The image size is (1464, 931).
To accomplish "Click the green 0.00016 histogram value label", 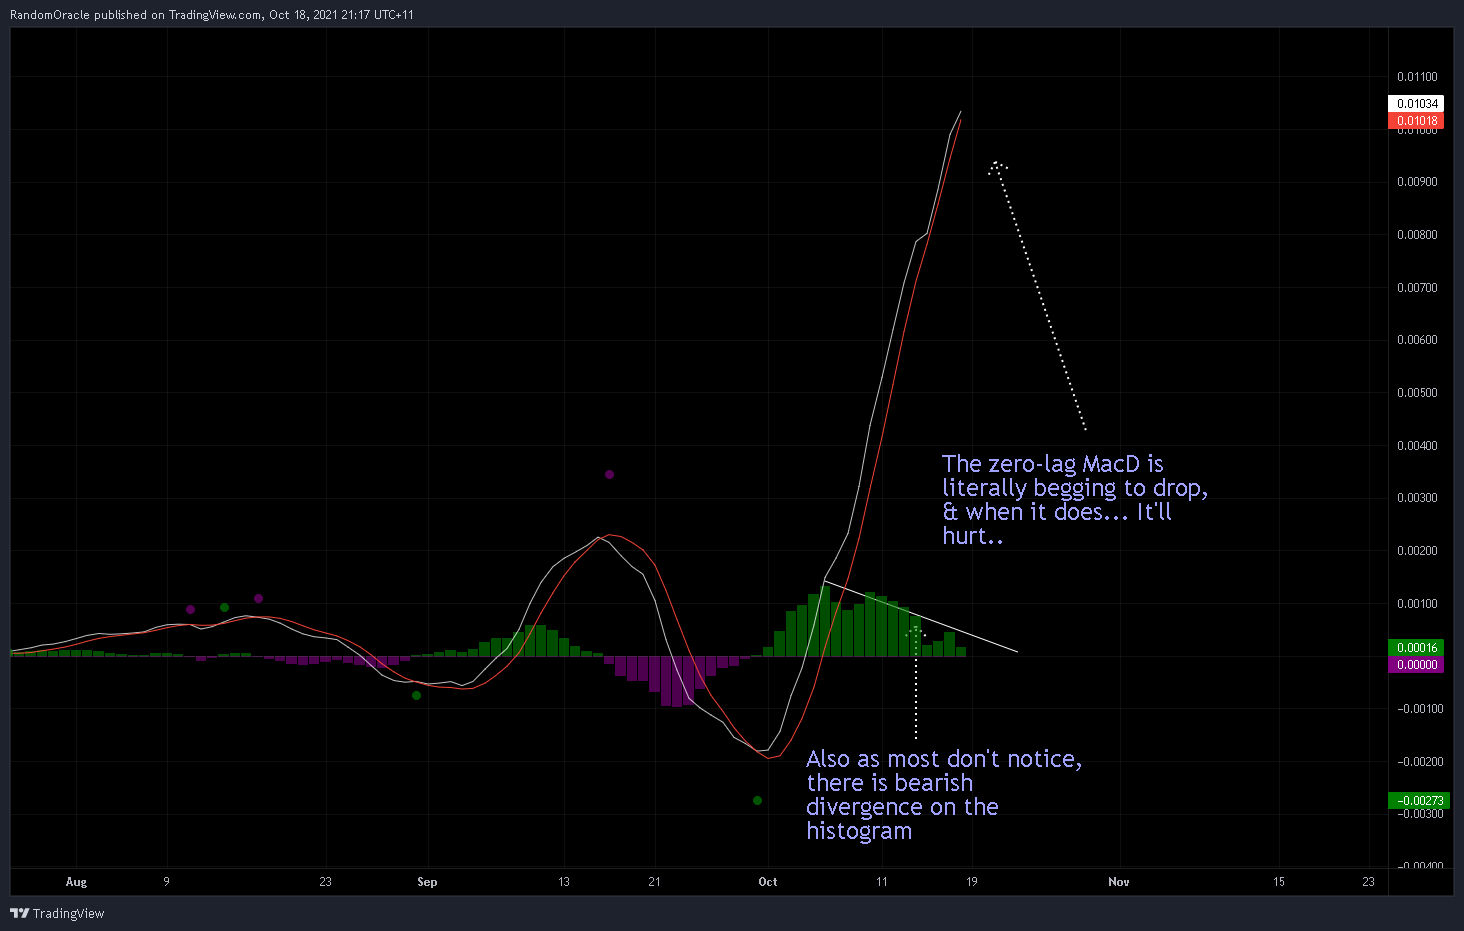I will point(1416,648).
